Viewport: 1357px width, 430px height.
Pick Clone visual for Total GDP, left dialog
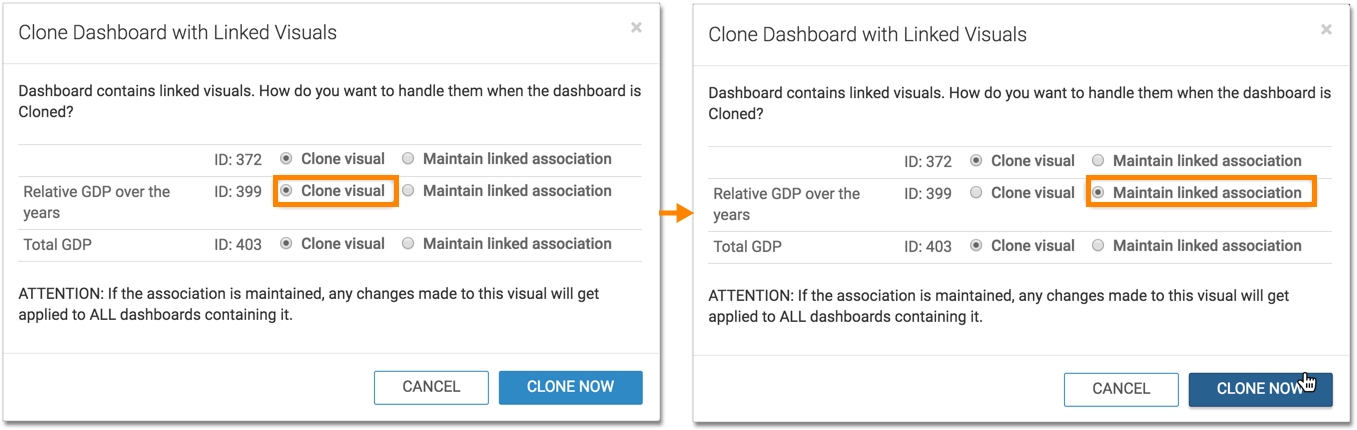click(287, 244)
